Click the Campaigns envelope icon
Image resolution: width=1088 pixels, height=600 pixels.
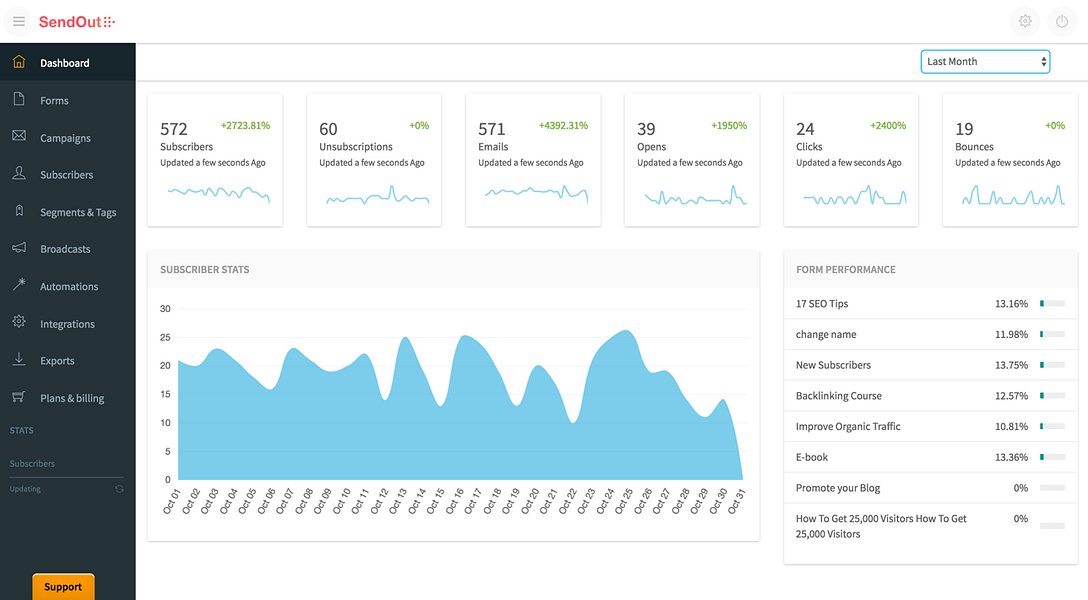[x=19, y=136]
